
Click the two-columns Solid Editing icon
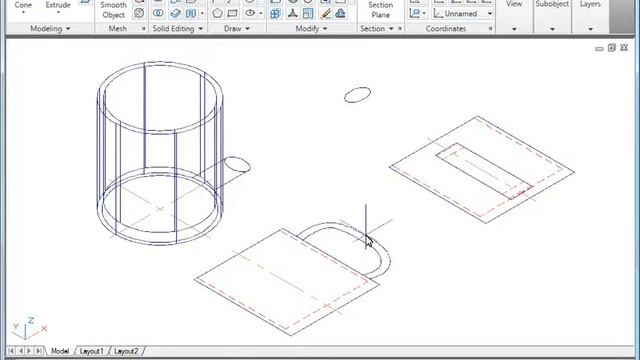pos(191,13)
